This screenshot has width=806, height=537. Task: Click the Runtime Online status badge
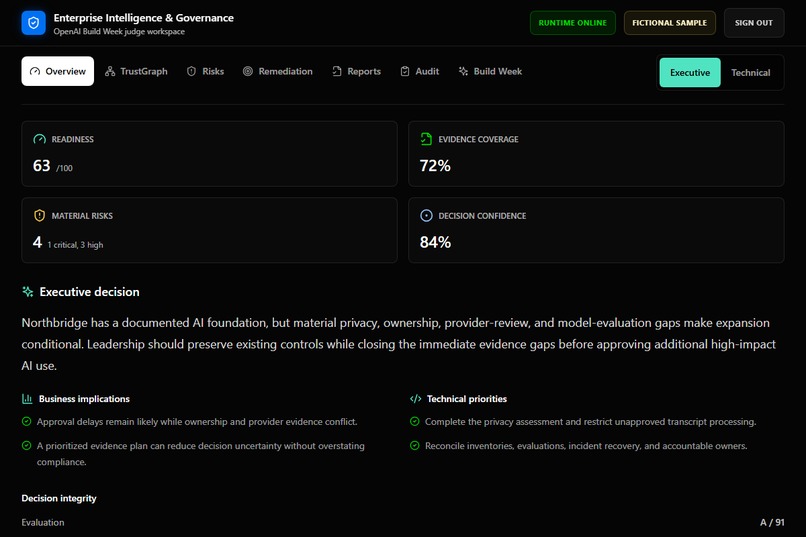point(573,23)
